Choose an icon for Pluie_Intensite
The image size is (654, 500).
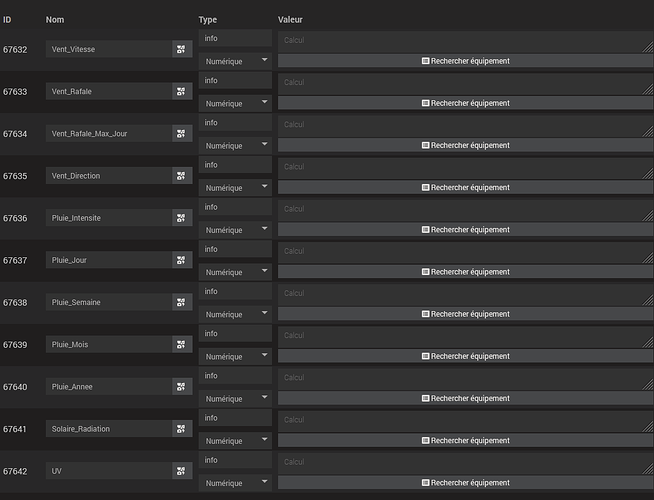[x=182, y=218]
